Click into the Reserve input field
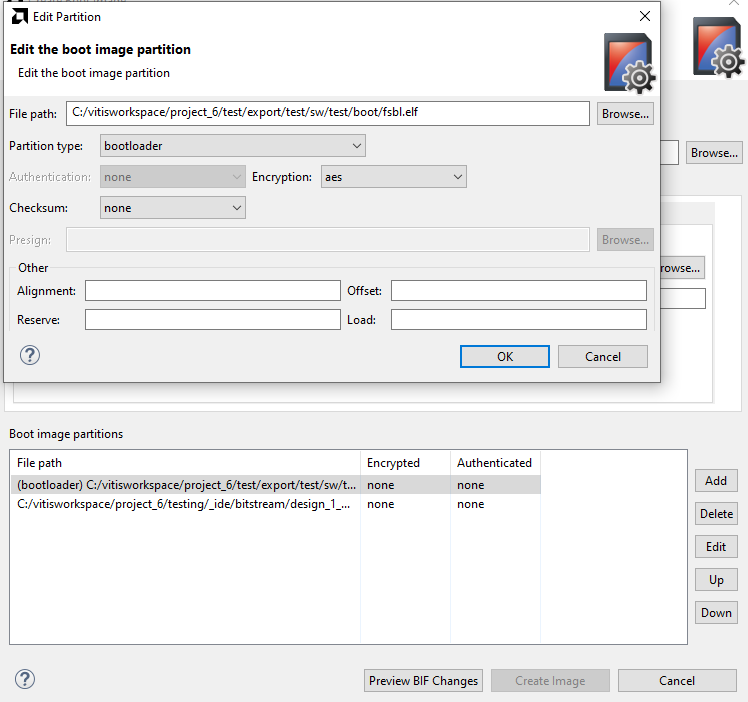Image resolution: width=748 pixels, height=702 pixels. [x=213, y=320]
